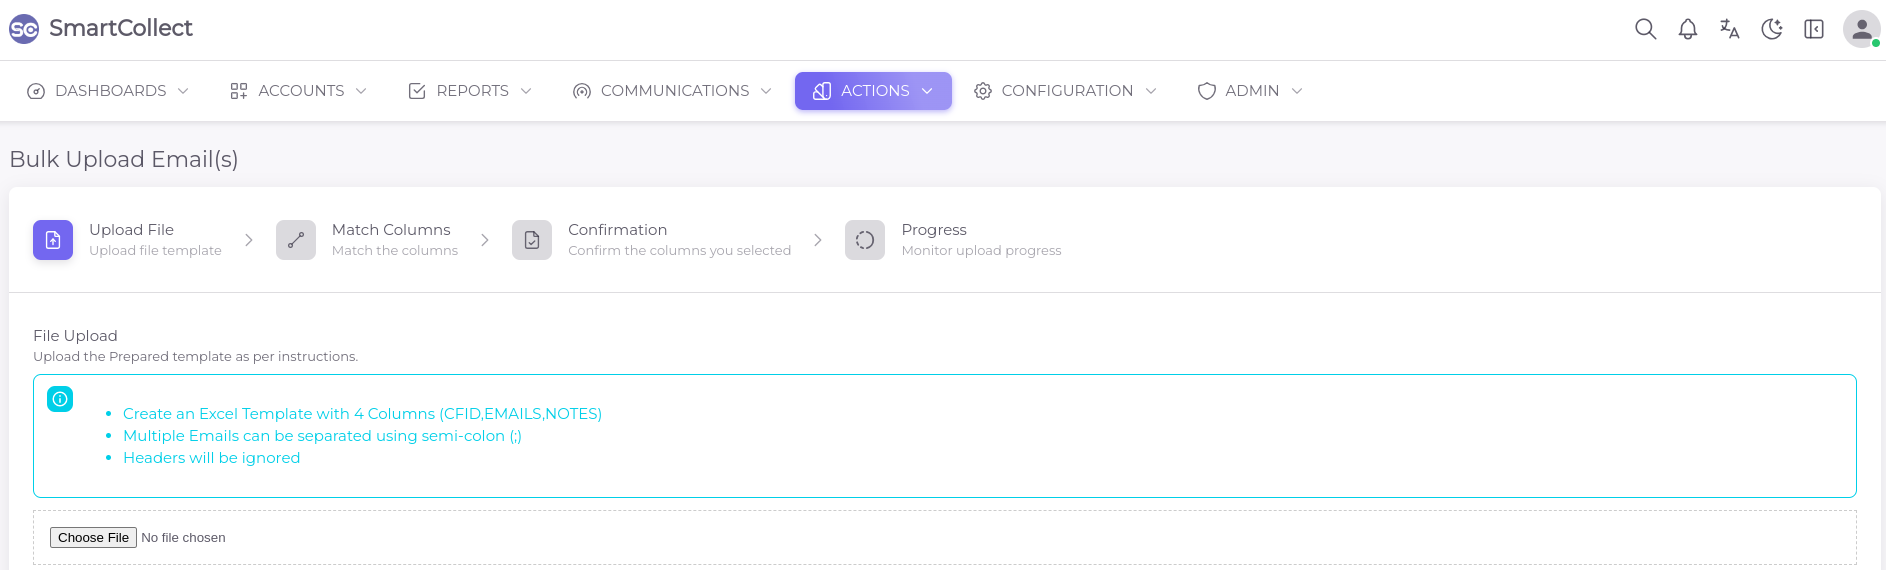This screenshot has height=570, width=1886.
Task: Click the Progress step icon
Action: (x=865, y=240)
